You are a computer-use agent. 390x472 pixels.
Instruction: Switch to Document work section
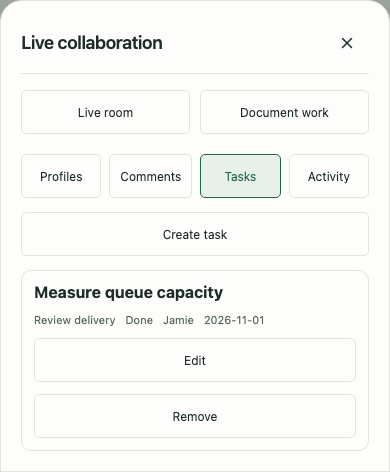click(284, 112)
